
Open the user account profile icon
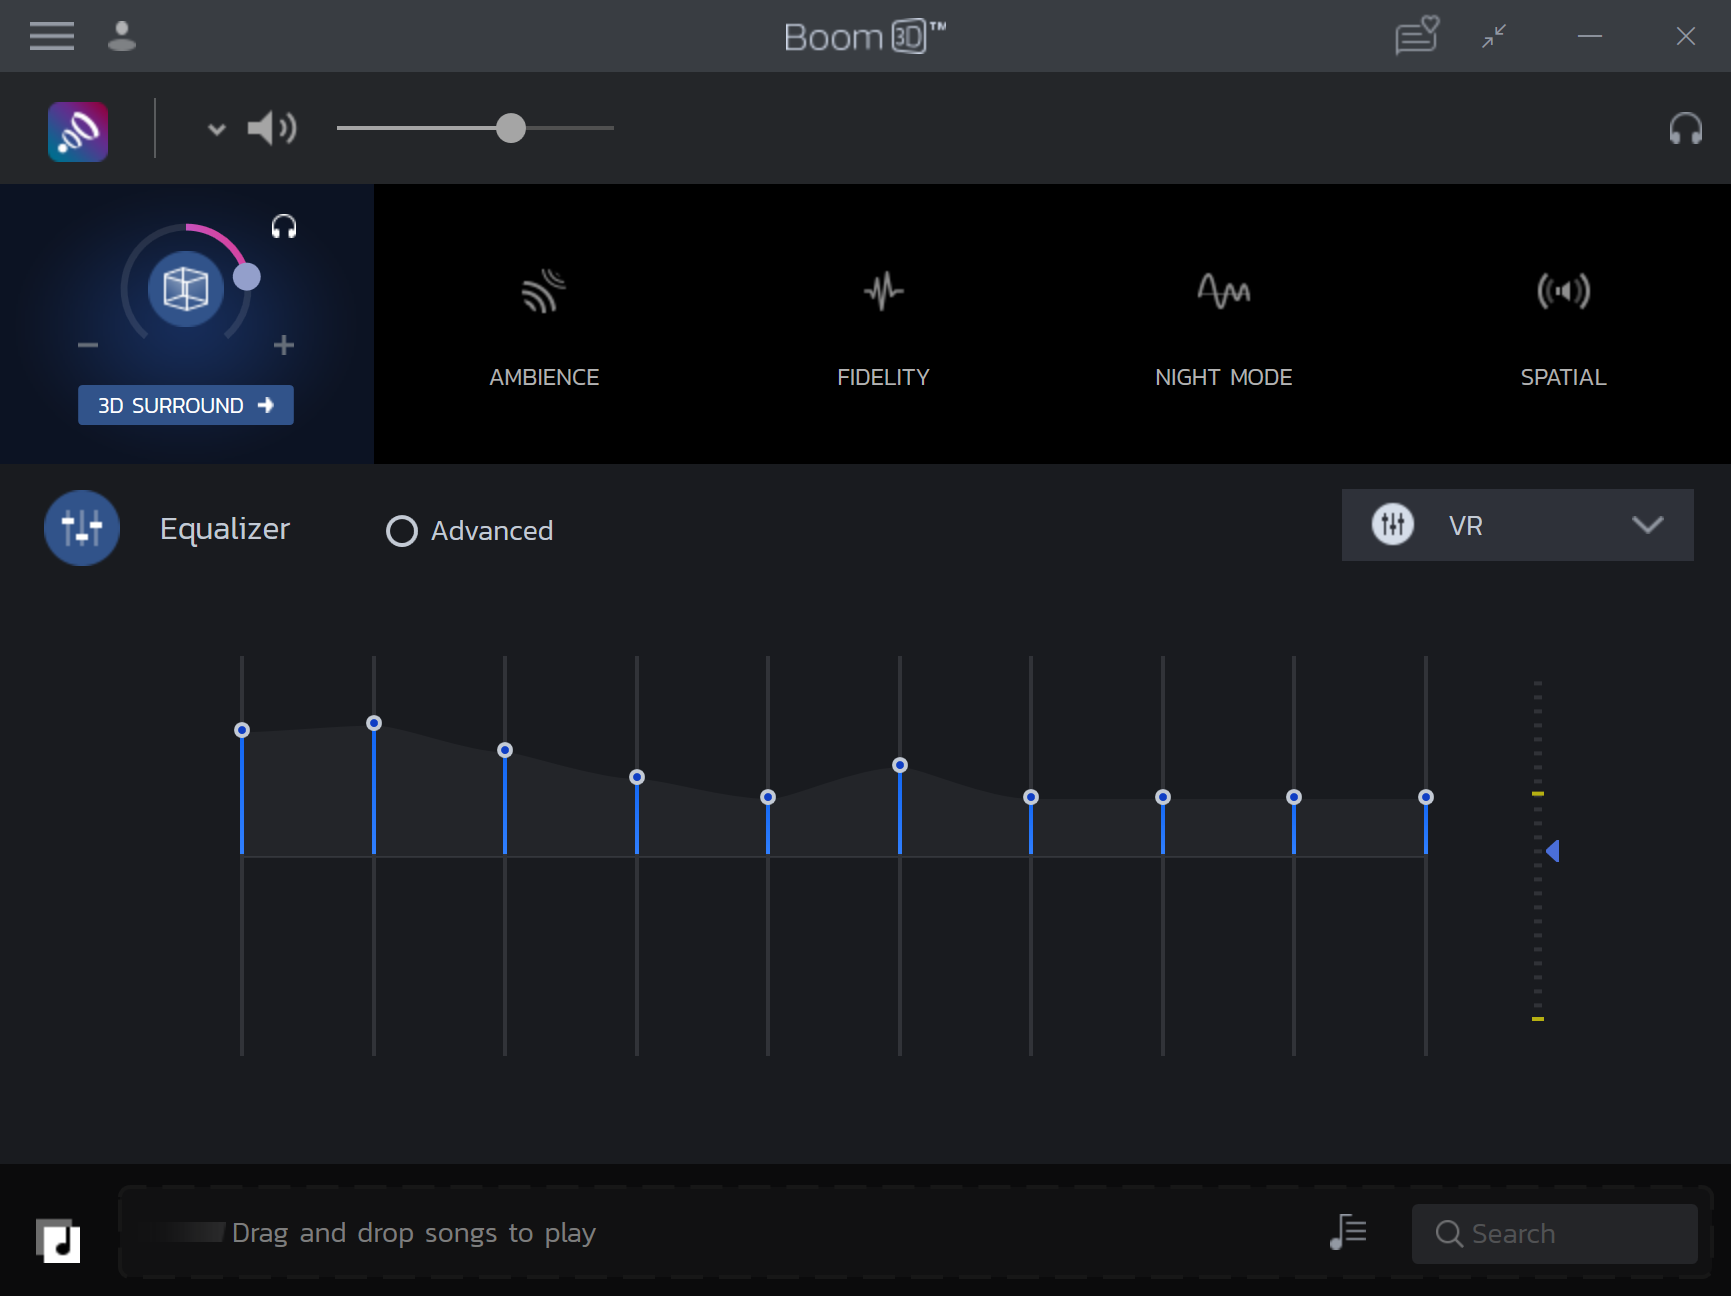(x=122, y=36)
